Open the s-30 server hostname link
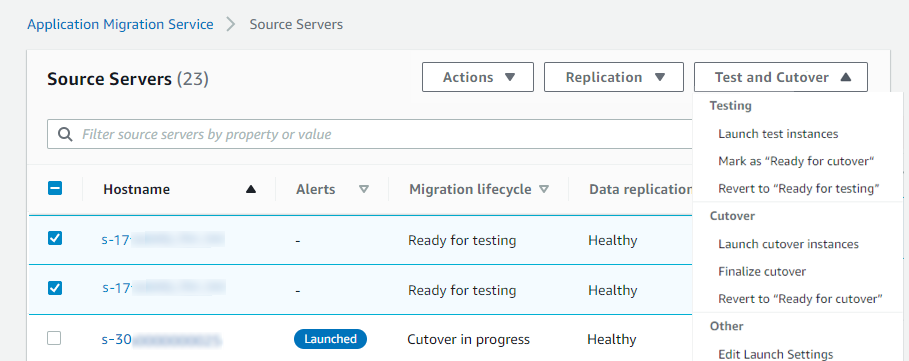 coord(161,340)
